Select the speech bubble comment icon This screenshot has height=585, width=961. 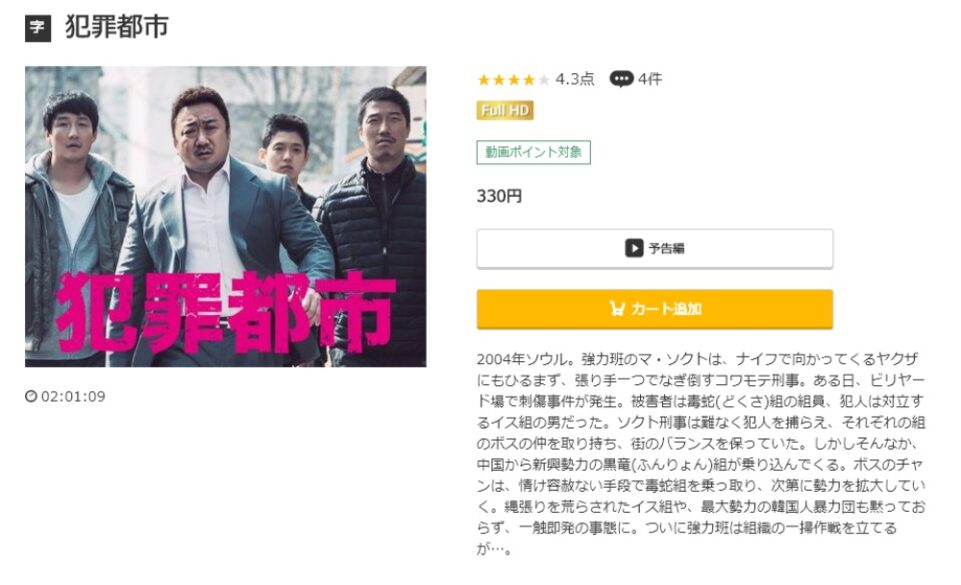622,78
